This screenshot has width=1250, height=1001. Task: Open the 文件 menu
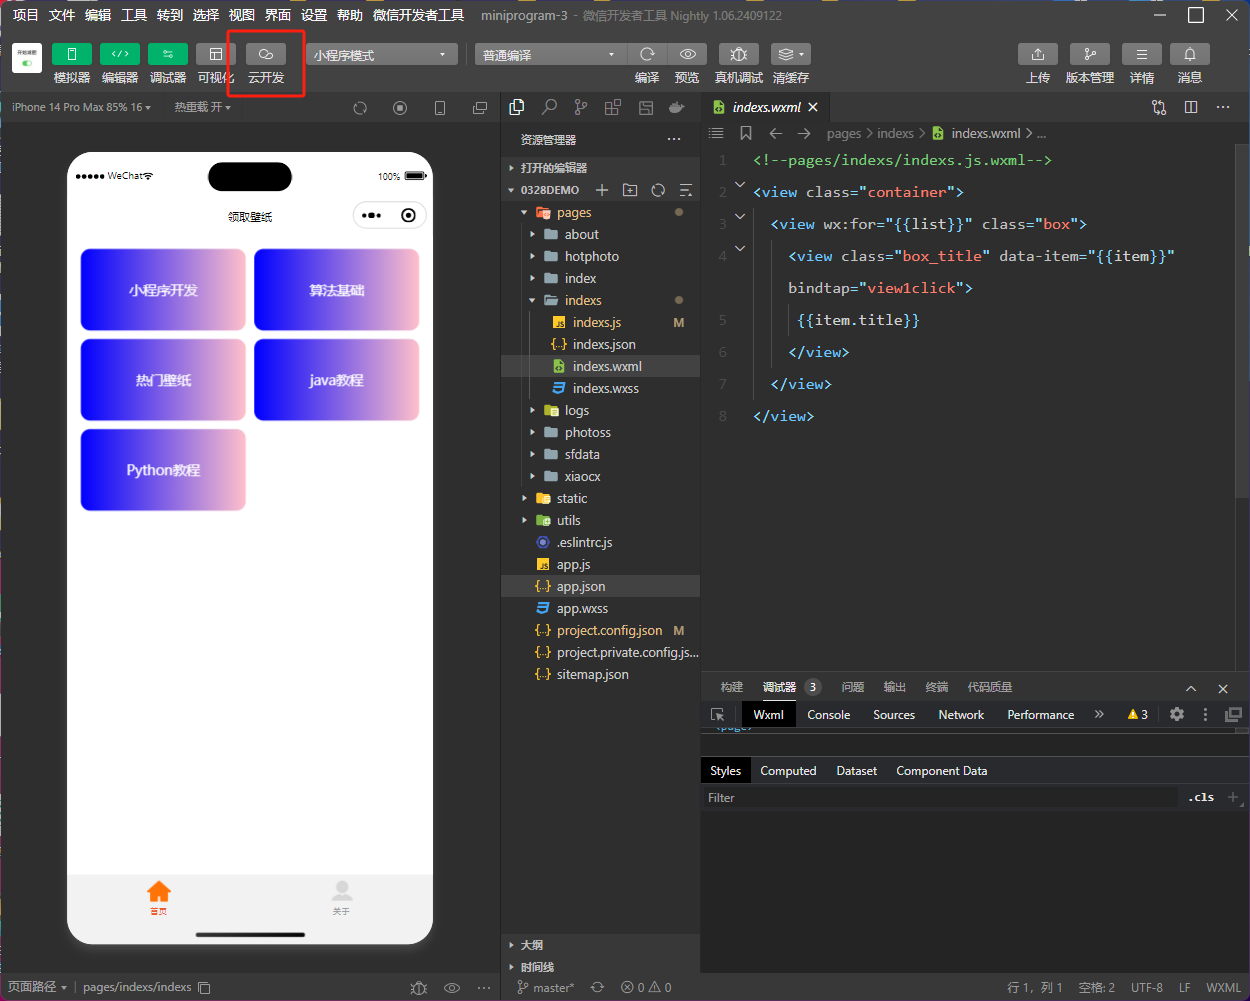pos(62,15)
